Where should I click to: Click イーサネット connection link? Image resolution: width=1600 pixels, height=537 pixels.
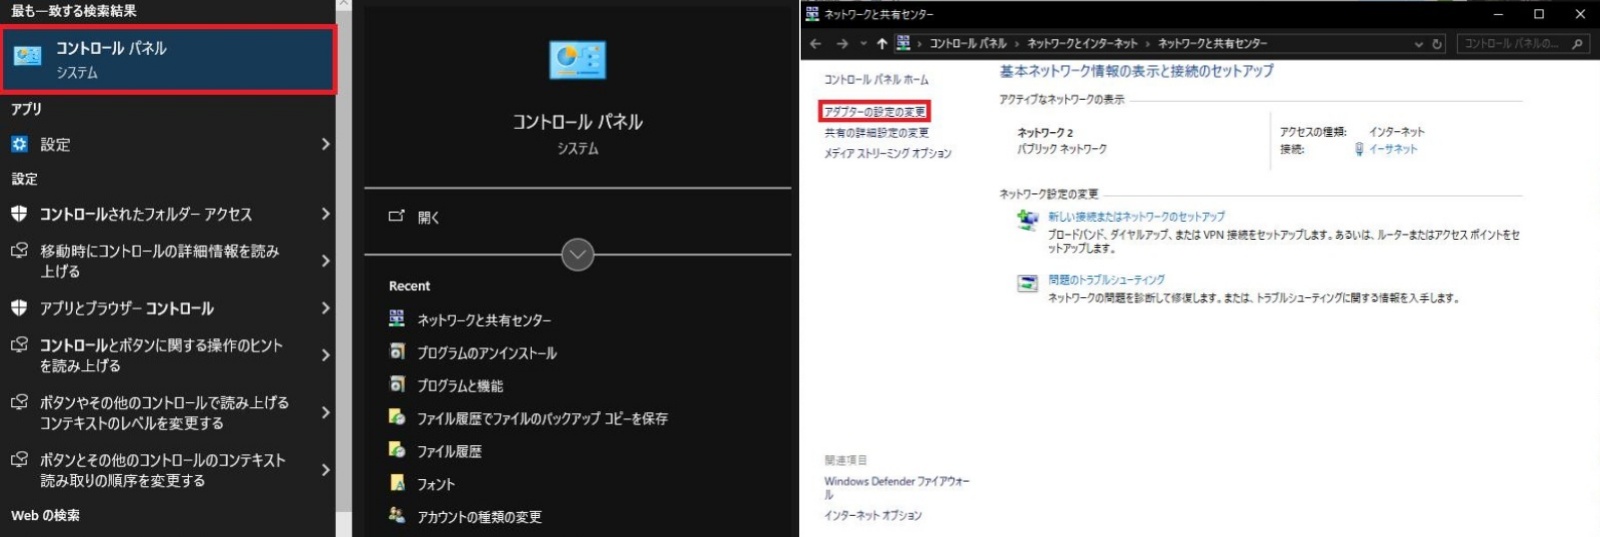tap(1393, 149)
